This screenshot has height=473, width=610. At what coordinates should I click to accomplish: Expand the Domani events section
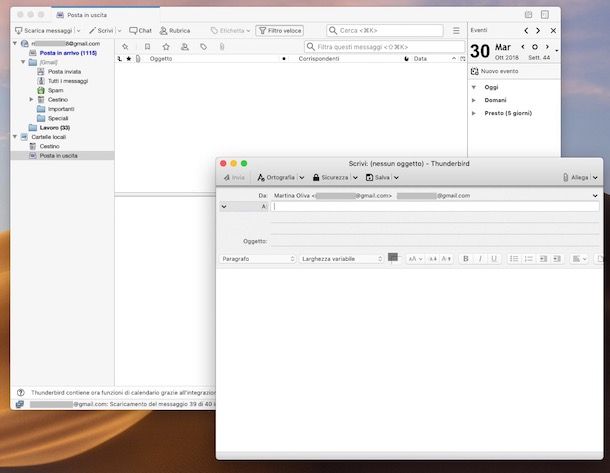click(474, 100)
